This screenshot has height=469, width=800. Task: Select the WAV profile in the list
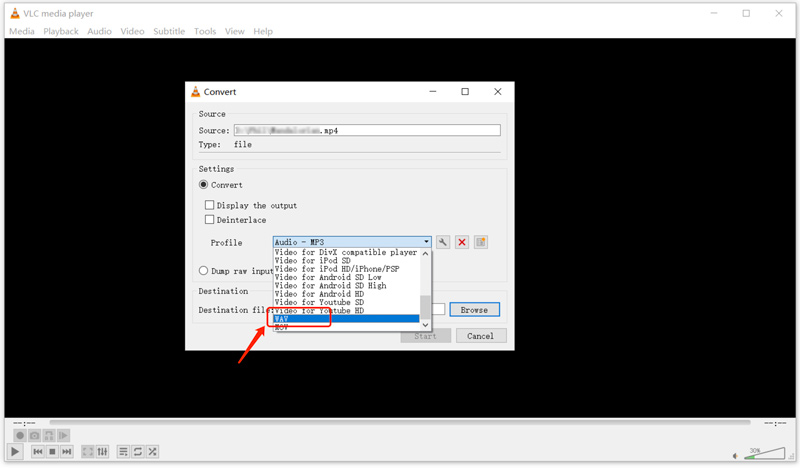point(346,318)
